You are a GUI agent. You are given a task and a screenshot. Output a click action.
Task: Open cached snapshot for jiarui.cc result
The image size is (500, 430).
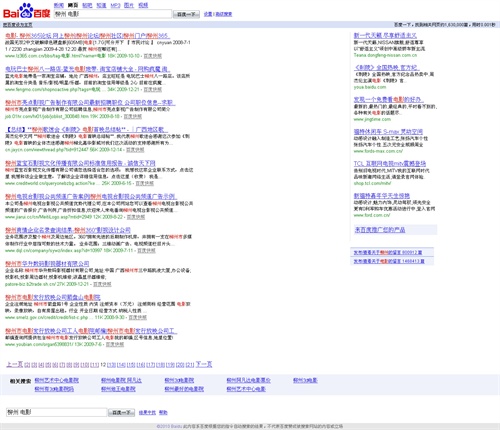pos(136,217)
